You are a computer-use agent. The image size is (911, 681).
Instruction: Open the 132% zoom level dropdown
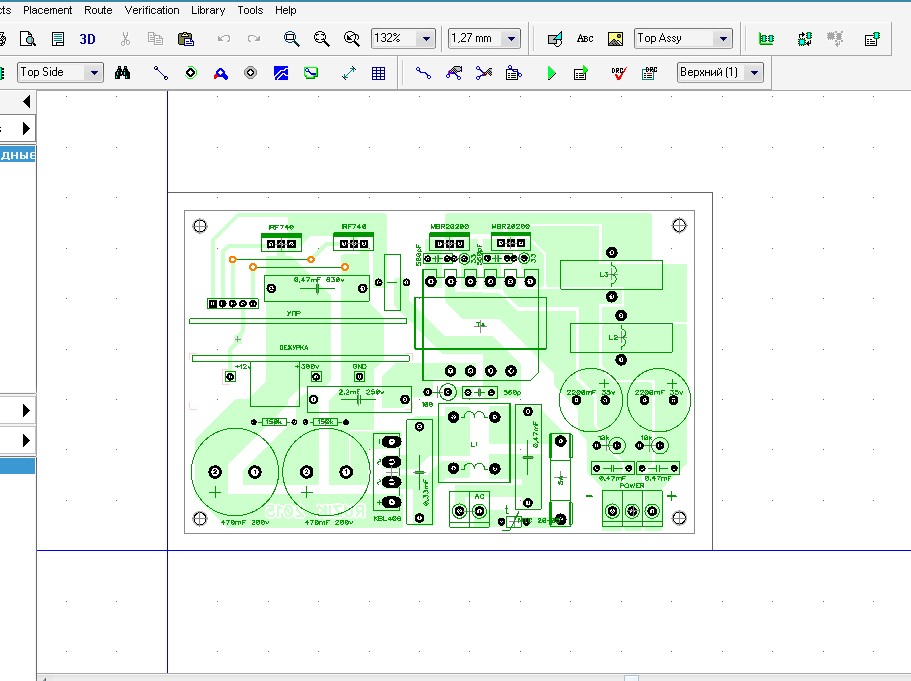click(426, 39)
